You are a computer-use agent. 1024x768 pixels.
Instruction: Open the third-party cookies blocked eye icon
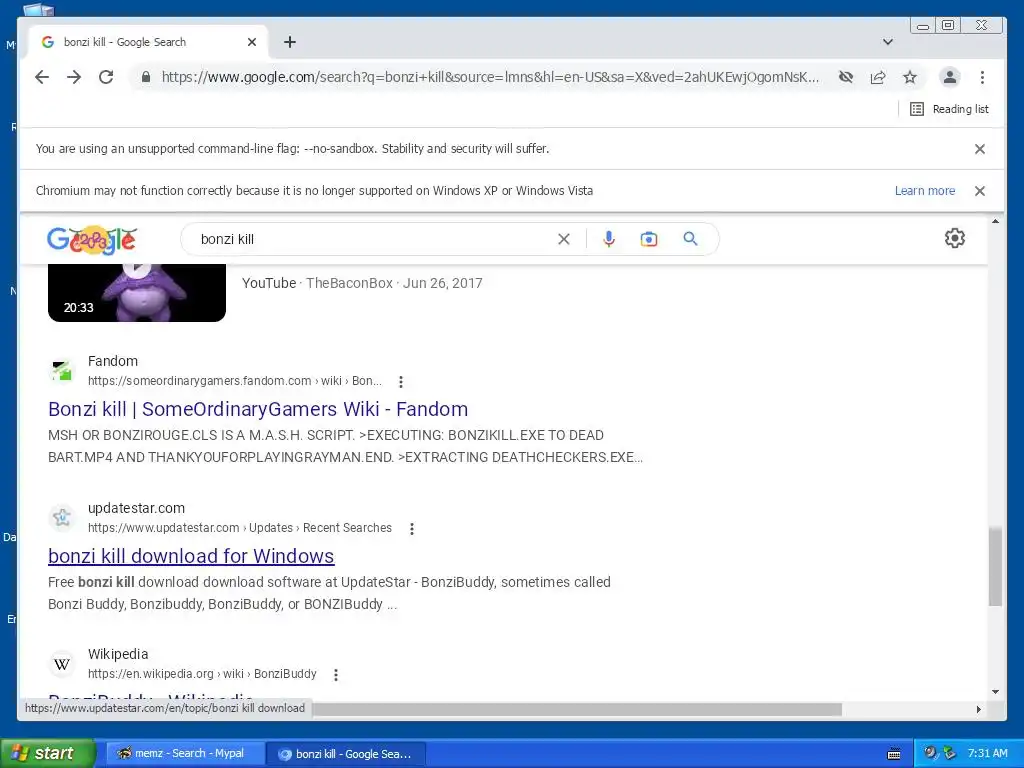(x=846, y=77)
